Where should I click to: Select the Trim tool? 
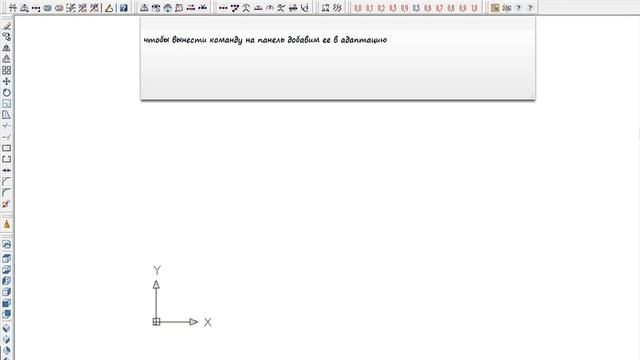tap(7, 126)
